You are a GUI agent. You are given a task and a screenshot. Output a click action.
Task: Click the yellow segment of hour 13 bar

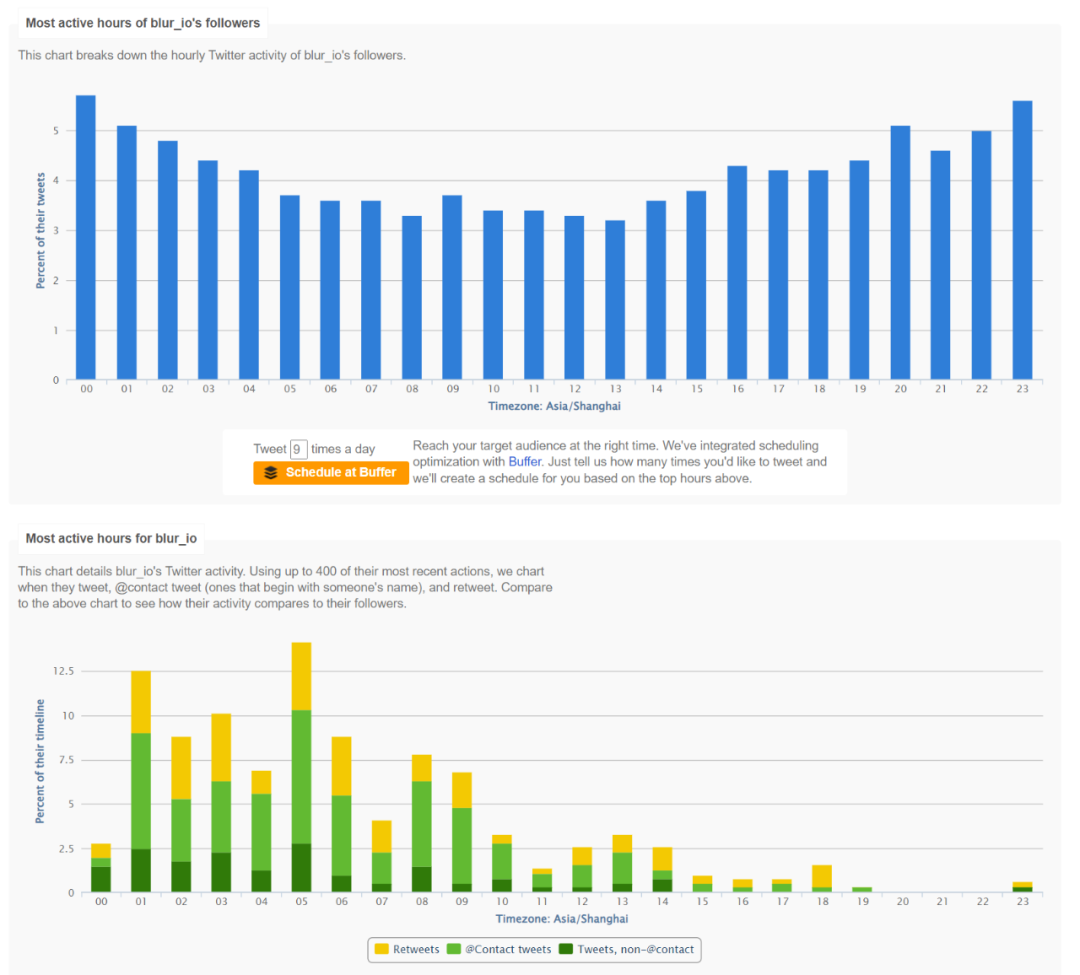(x=622, y=844)
